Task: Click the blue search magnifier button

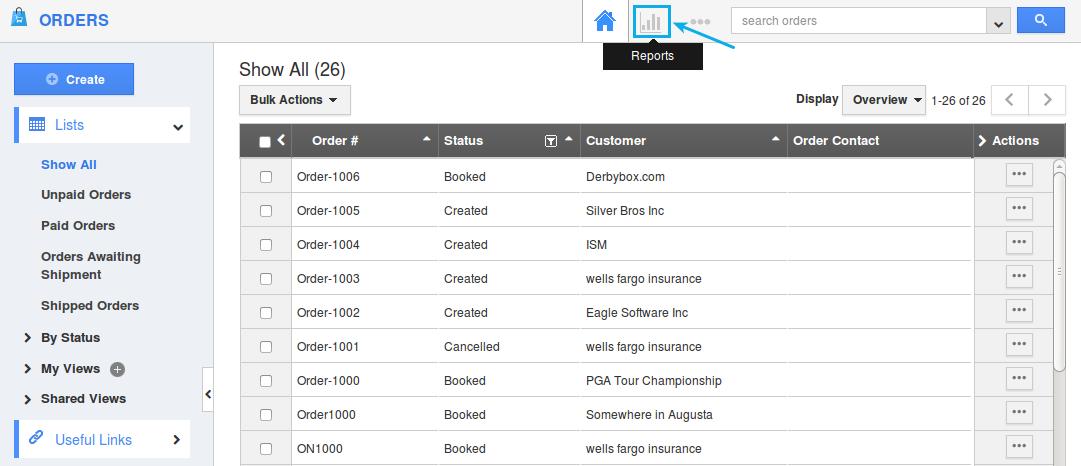Action: click(1040, 20)
